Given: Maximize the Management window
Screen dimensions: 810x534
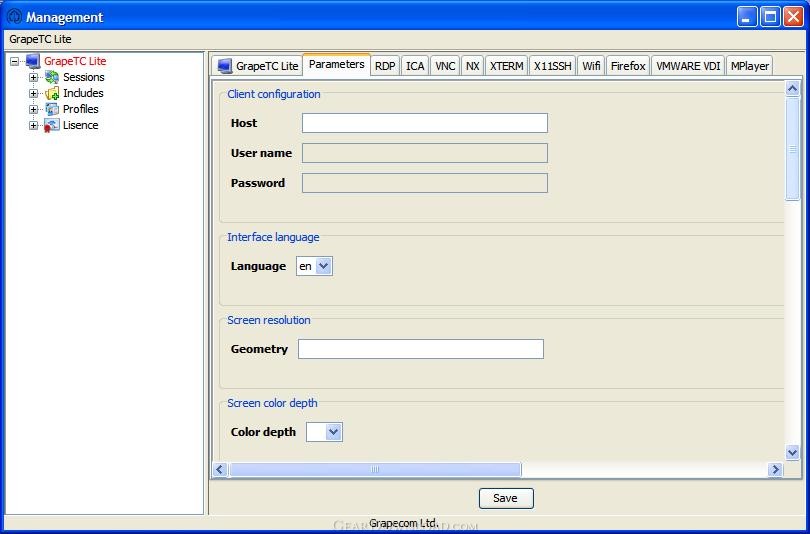Looking at the screenshot, I should (x=770, y=17).
